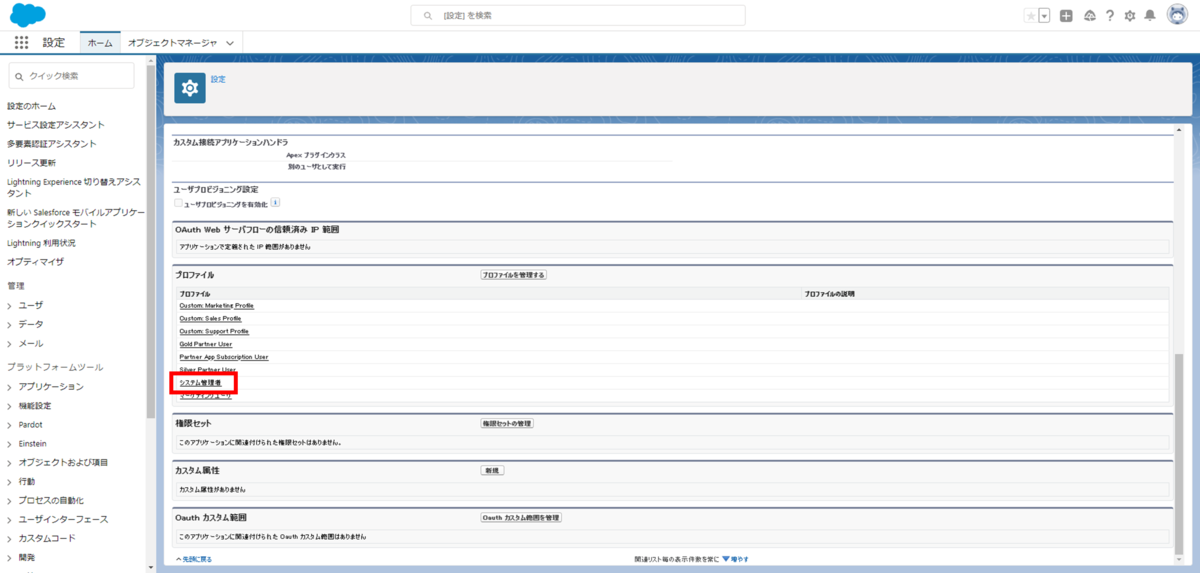Open Partner App Subscription User link

224,357
